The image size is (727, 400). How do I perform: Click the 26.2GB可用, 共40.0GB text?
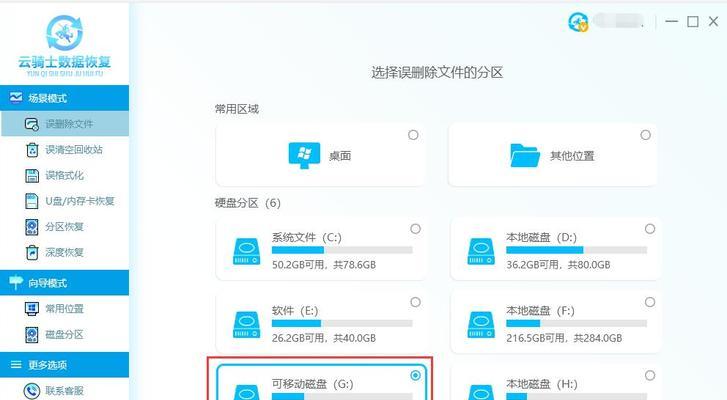324,338
